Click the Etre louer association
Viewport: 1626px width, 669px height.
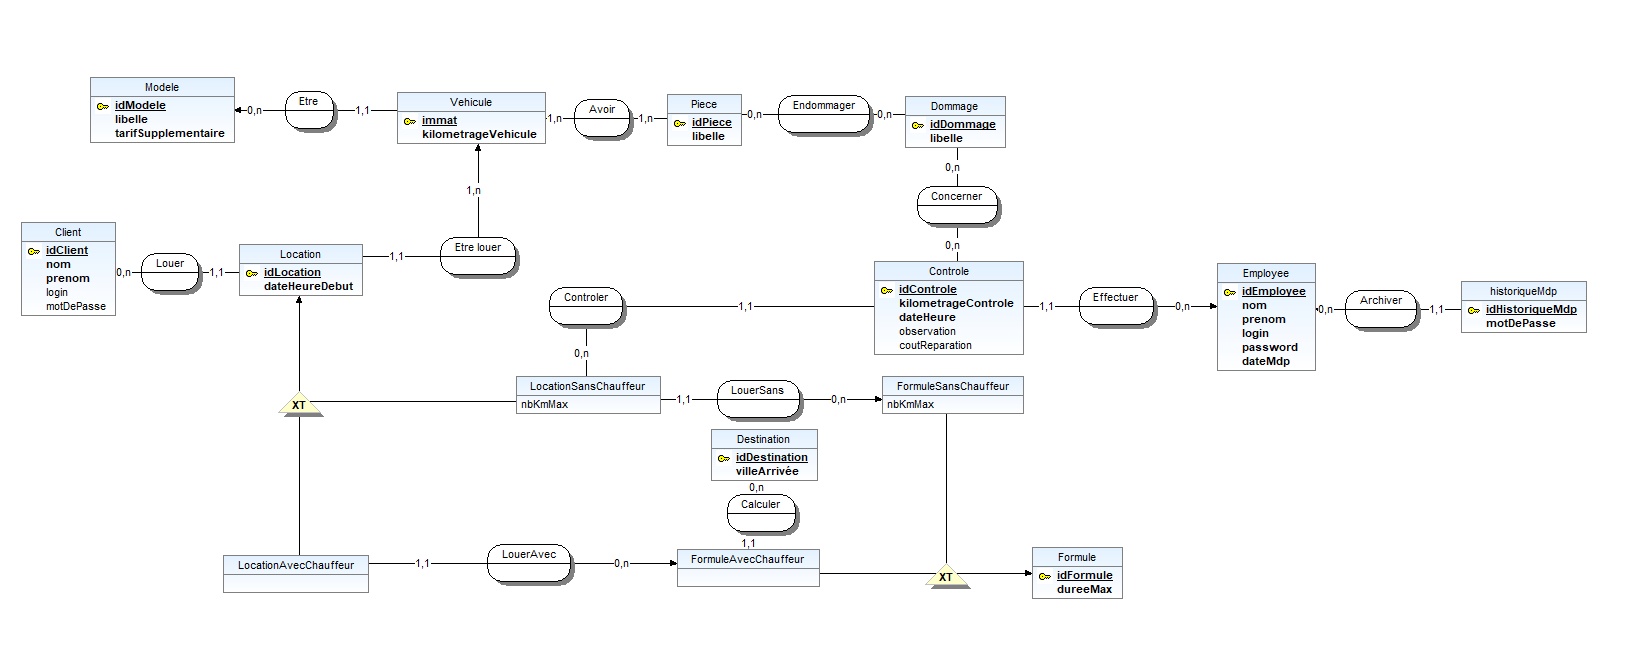478,254
